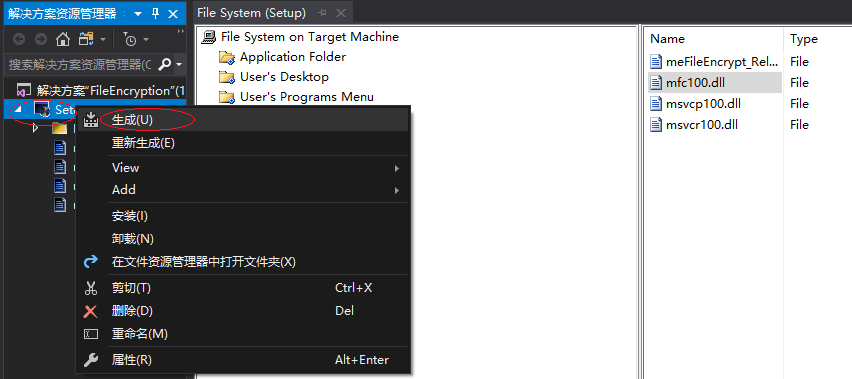Open the switch views dropdown arrow
Screen dimensions: 852x379
(x=103, y=40)
